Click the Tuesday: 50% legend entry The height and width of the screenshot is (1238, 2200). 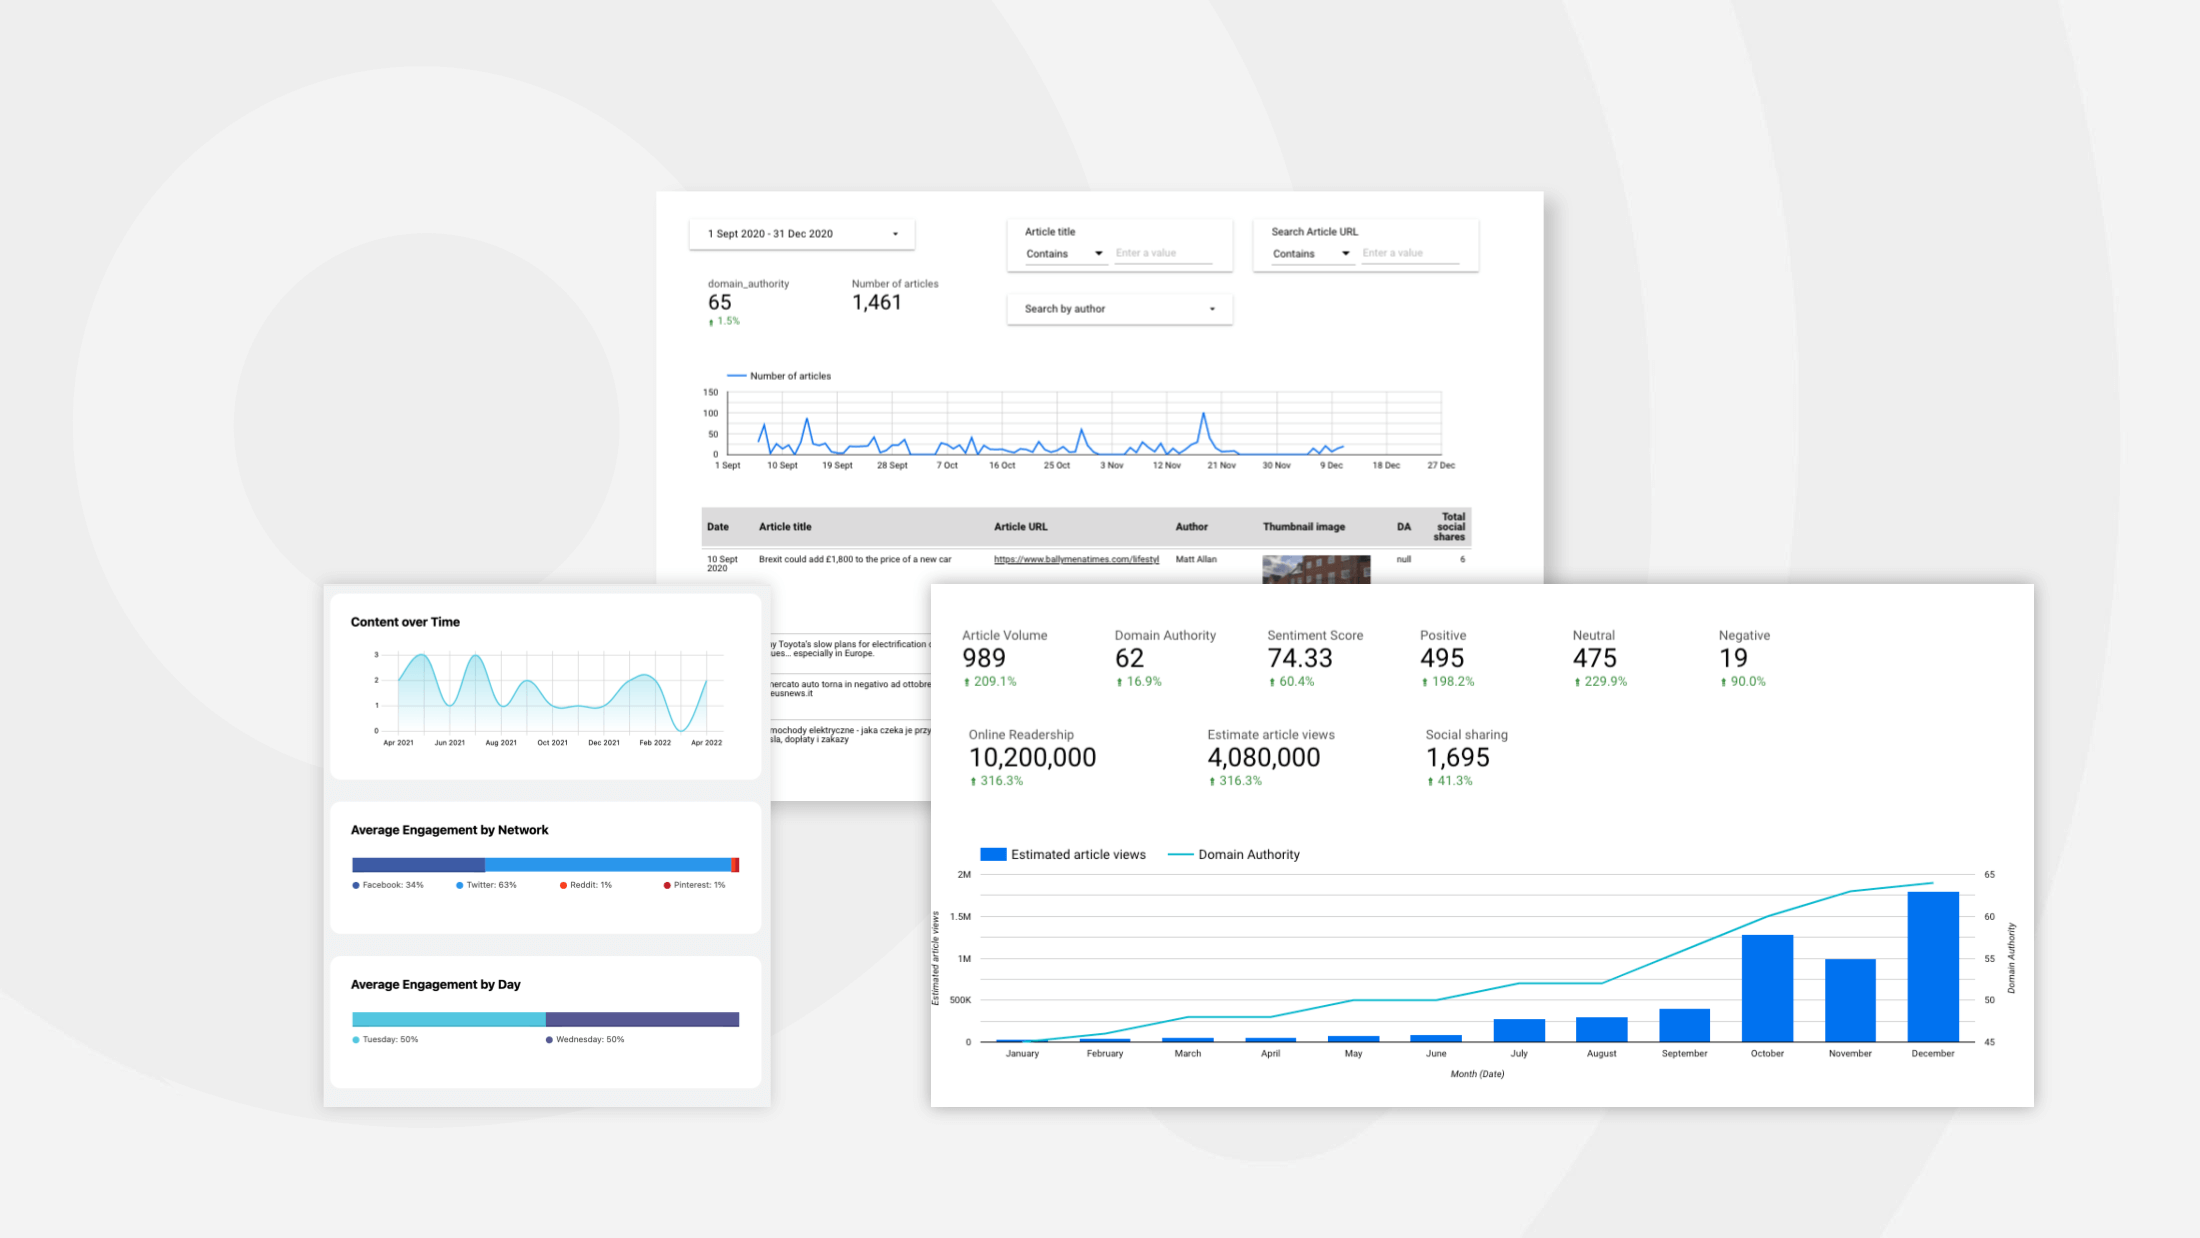(385, 1040)
